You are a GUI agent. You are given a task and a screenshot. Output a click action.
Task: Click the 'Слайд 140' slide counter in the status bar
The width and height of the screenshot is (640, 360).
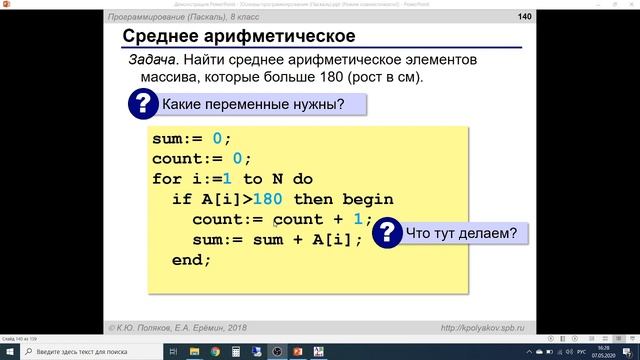point(19,339)
